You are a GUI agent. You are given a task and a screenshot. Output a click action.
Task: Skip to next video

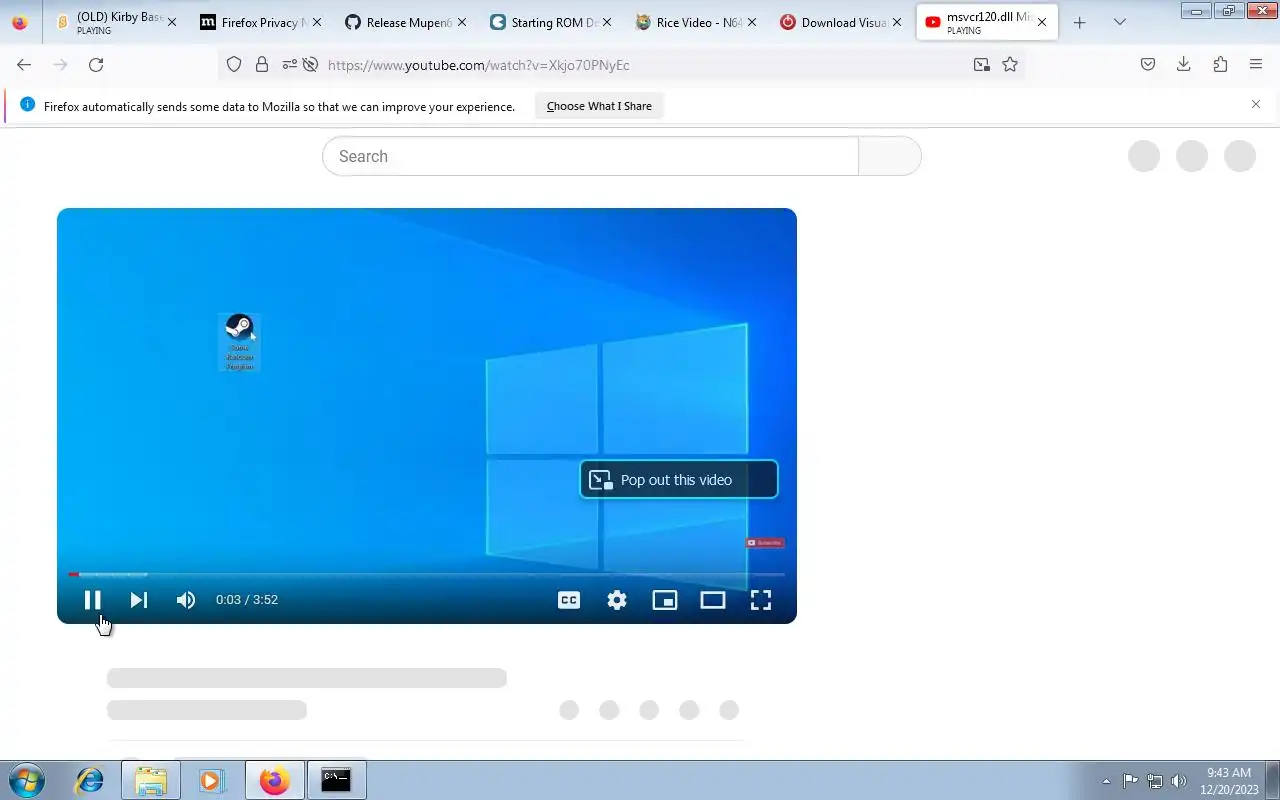(139, 600)
